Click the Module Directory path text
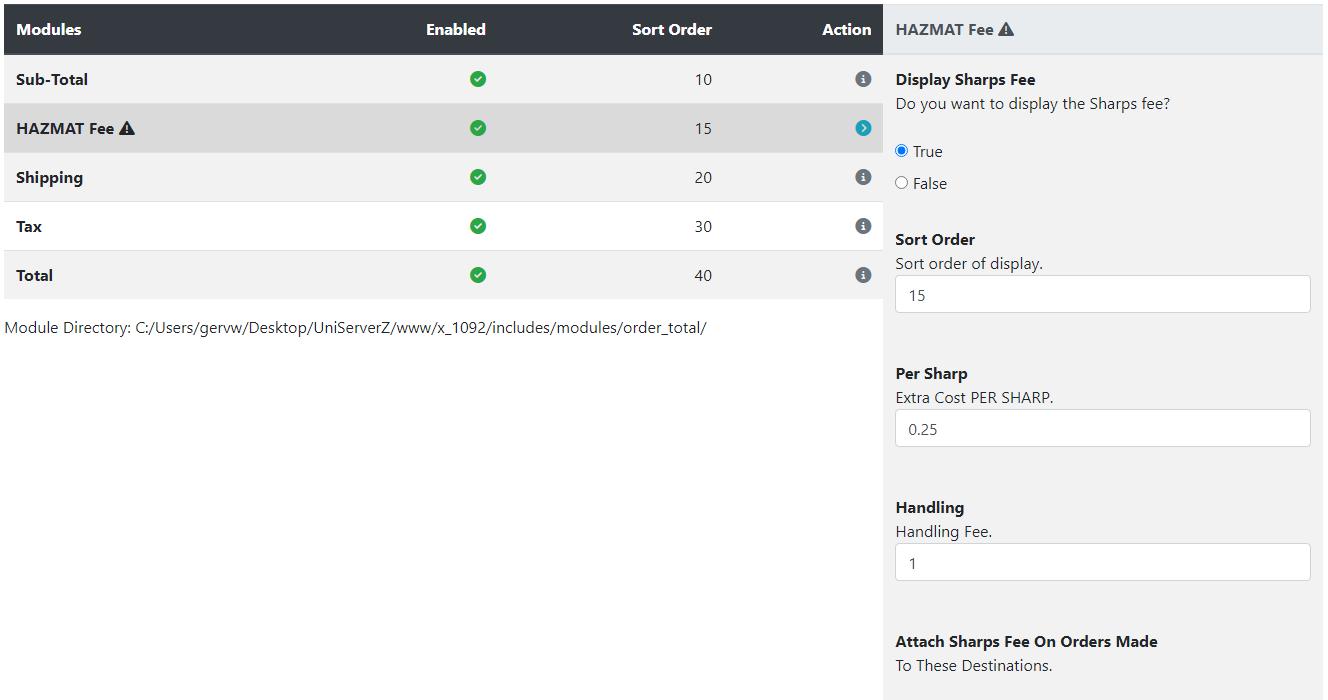This screenshot has height=700, width=1328. point(355,328)
